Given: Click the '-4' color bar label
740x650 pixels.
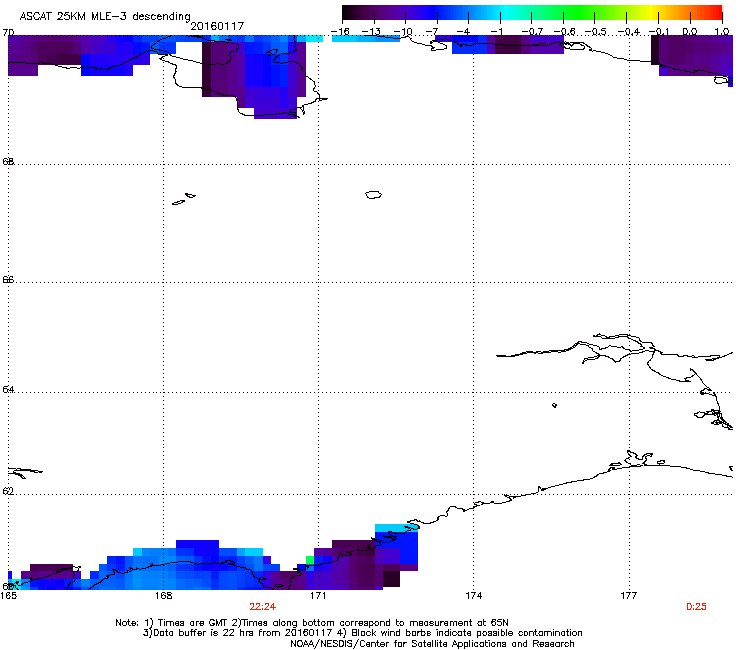Looking at the screenshot, I should click(x=463, y=32).
